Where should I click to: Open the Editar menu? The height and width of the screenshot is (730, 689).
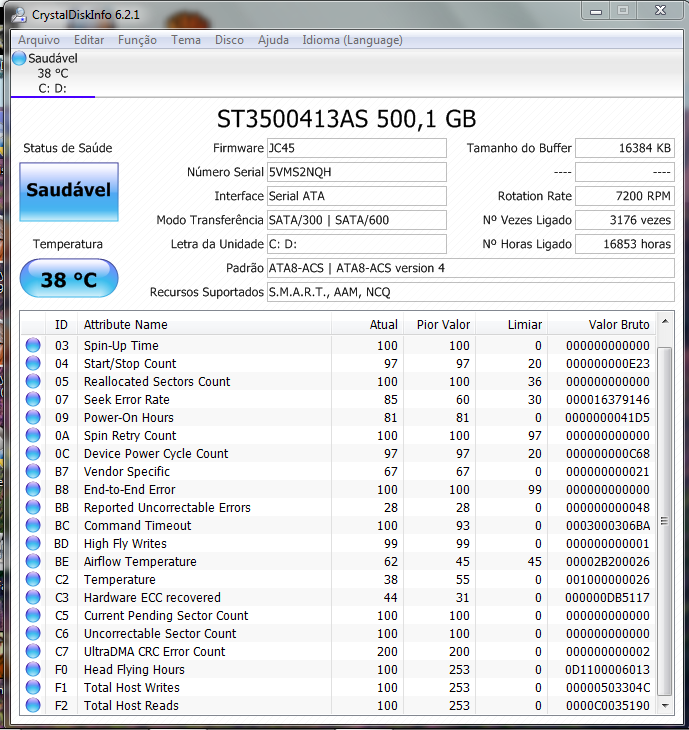click(x=89, y=40)
